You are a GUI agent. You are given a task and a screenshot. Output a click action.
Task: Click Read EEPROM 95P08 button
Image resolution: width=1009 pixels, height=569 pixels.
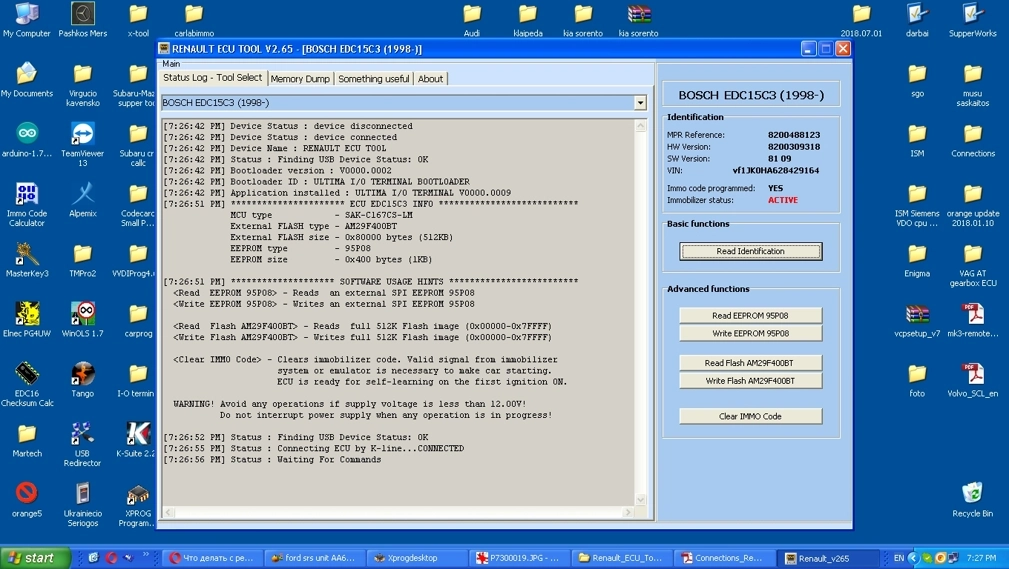750,315
